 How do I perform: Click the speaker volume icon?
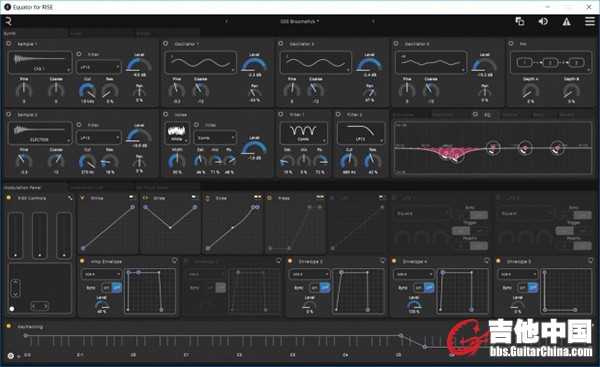(543, 21)
